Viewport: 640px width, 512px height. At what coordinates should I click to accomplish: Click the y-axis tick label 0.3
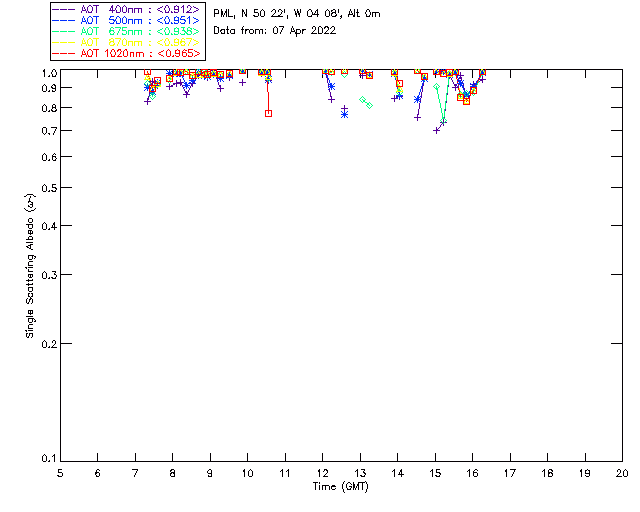click(x=49, y=275)
